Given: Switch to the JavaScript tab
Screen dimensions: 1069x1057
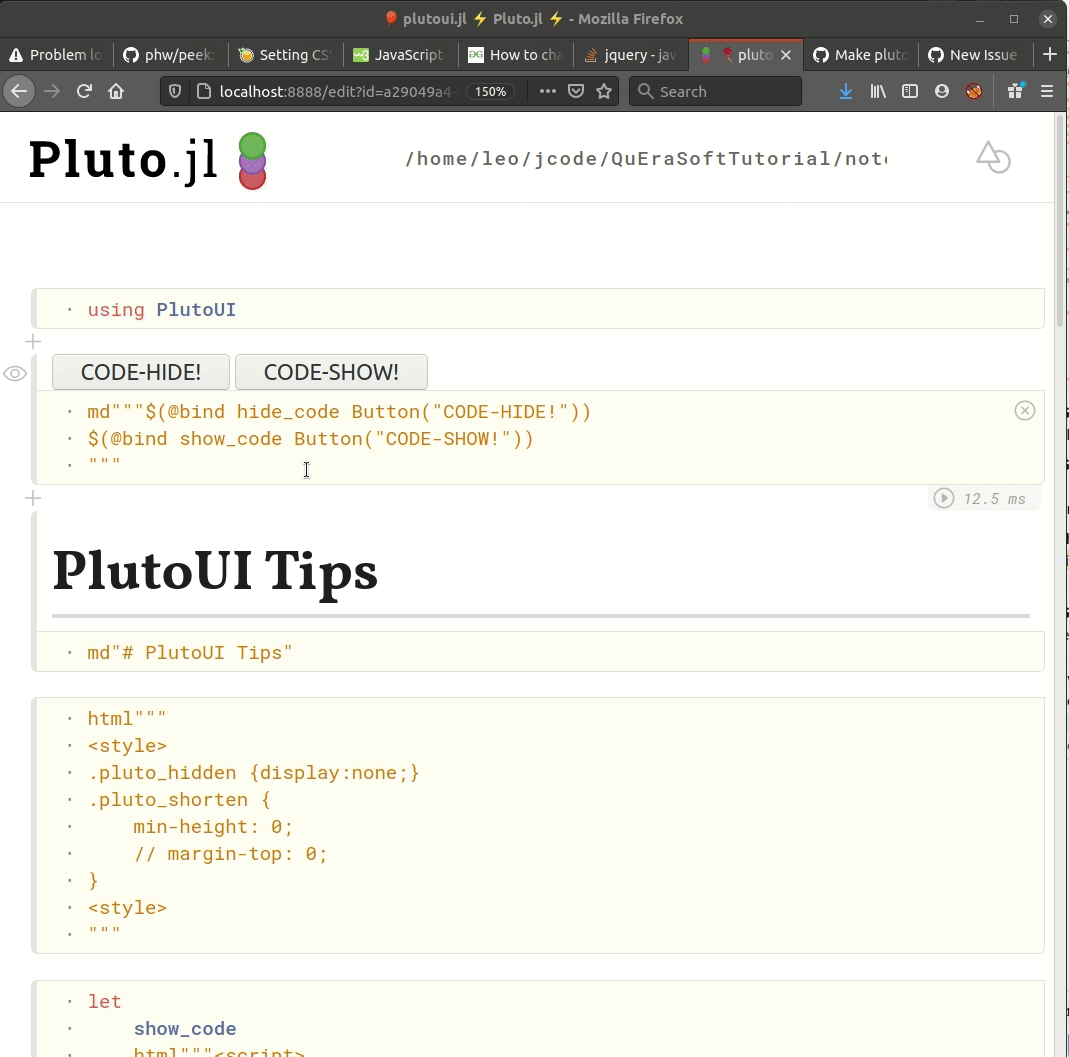Looking at the screenshot, I should tap(401, 55).
